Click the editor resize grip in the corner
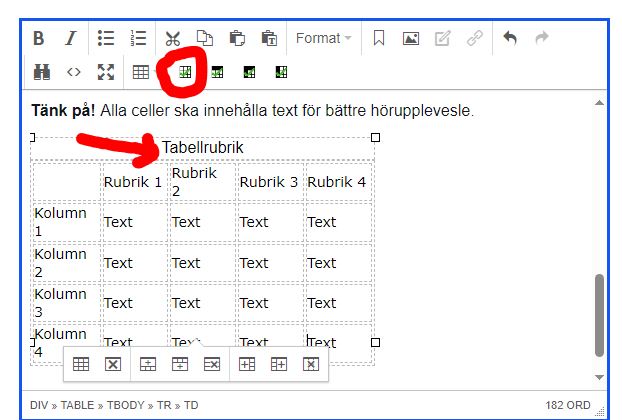This screenshot has width=622, height=420. tap(601, 411)
